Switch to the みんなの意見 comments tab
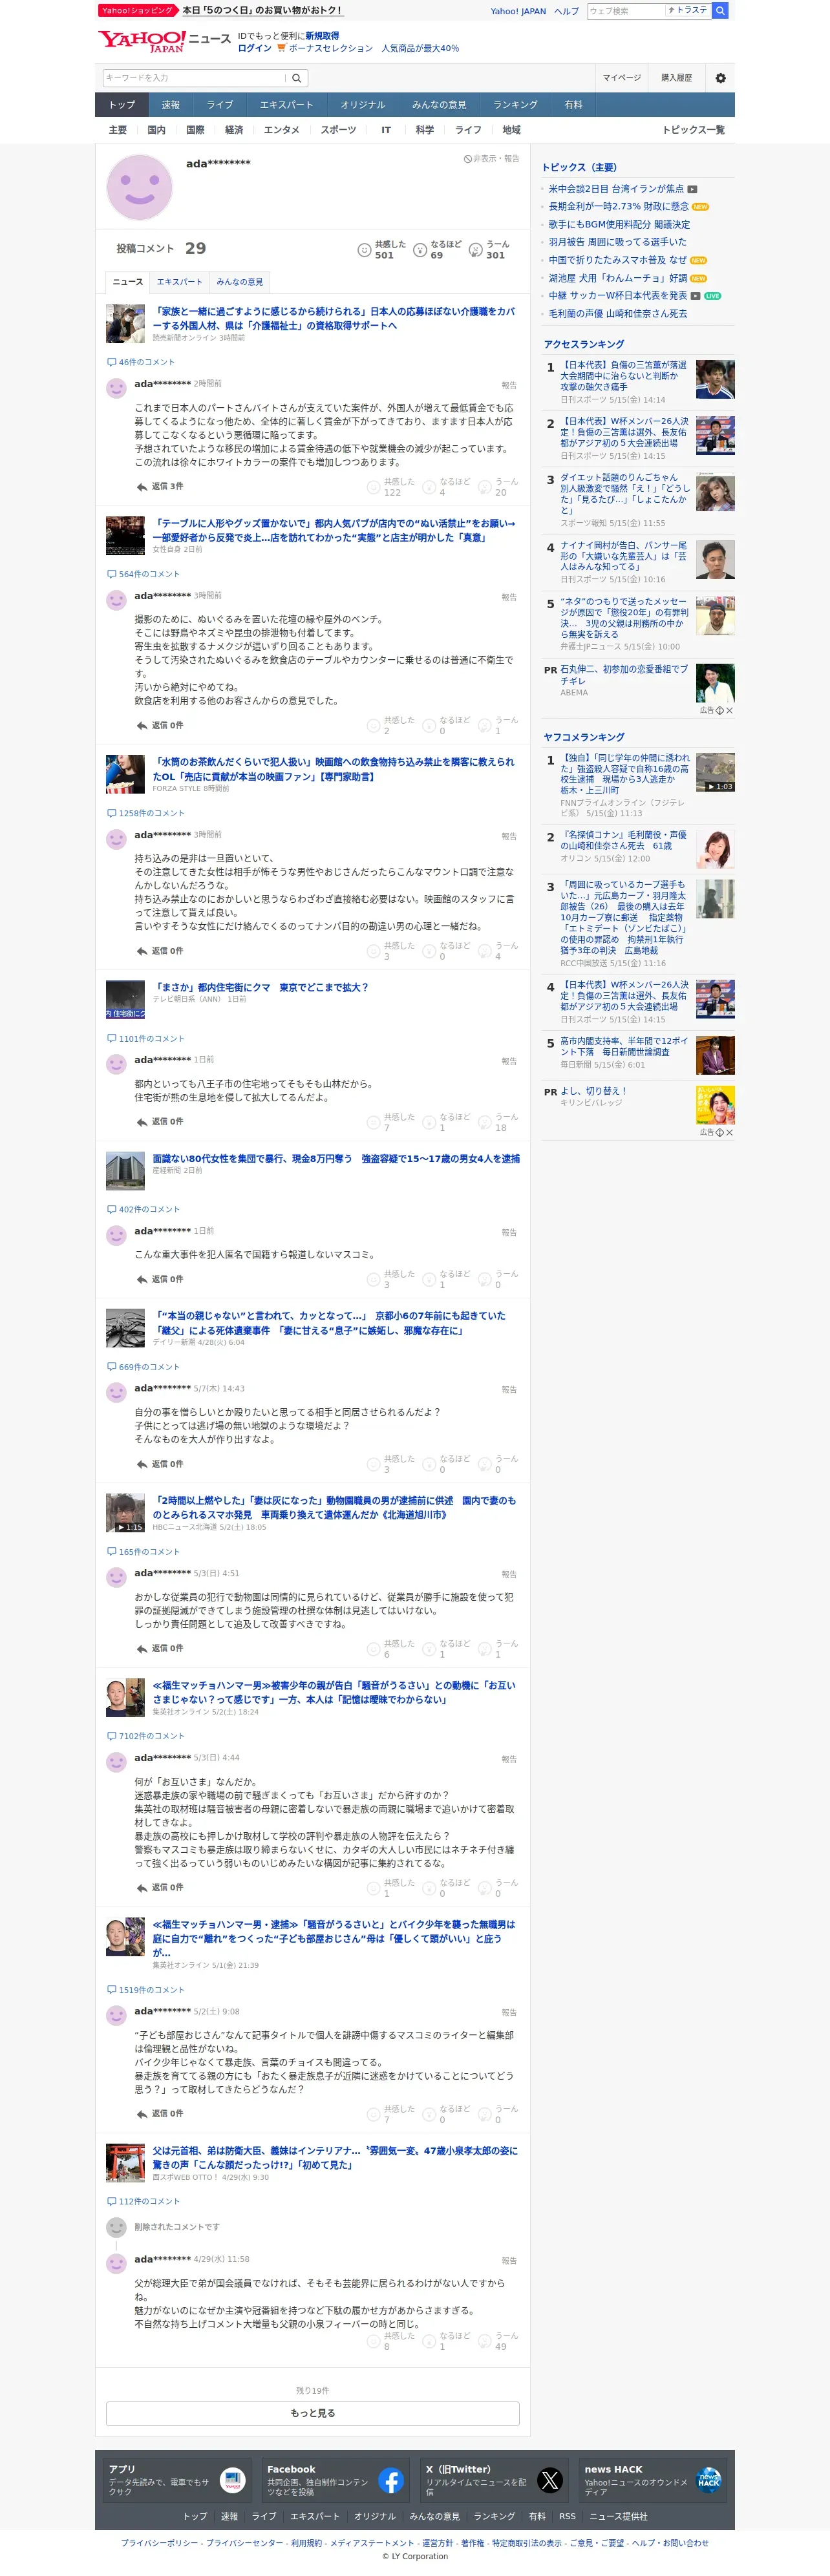The height and width of the screenshot is (2576, 830). click(x=240, y=282)
